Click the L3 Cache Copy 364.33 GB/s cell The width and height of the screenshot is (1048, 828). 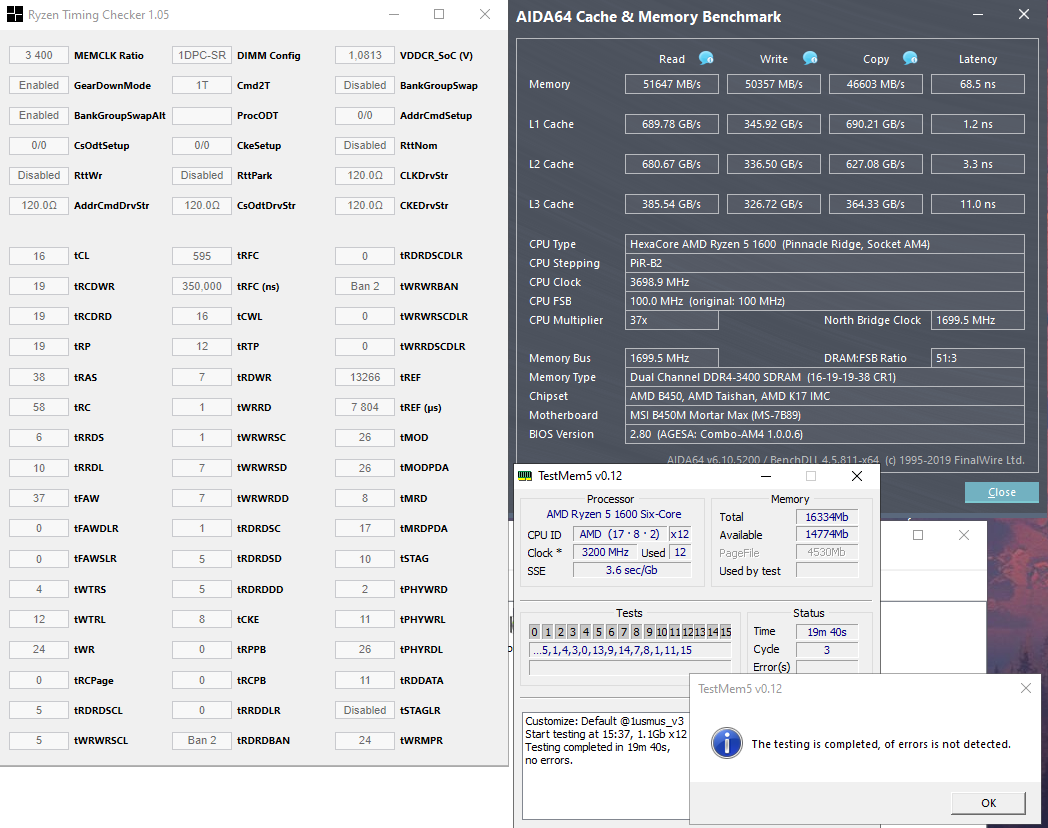coord(876,204)
